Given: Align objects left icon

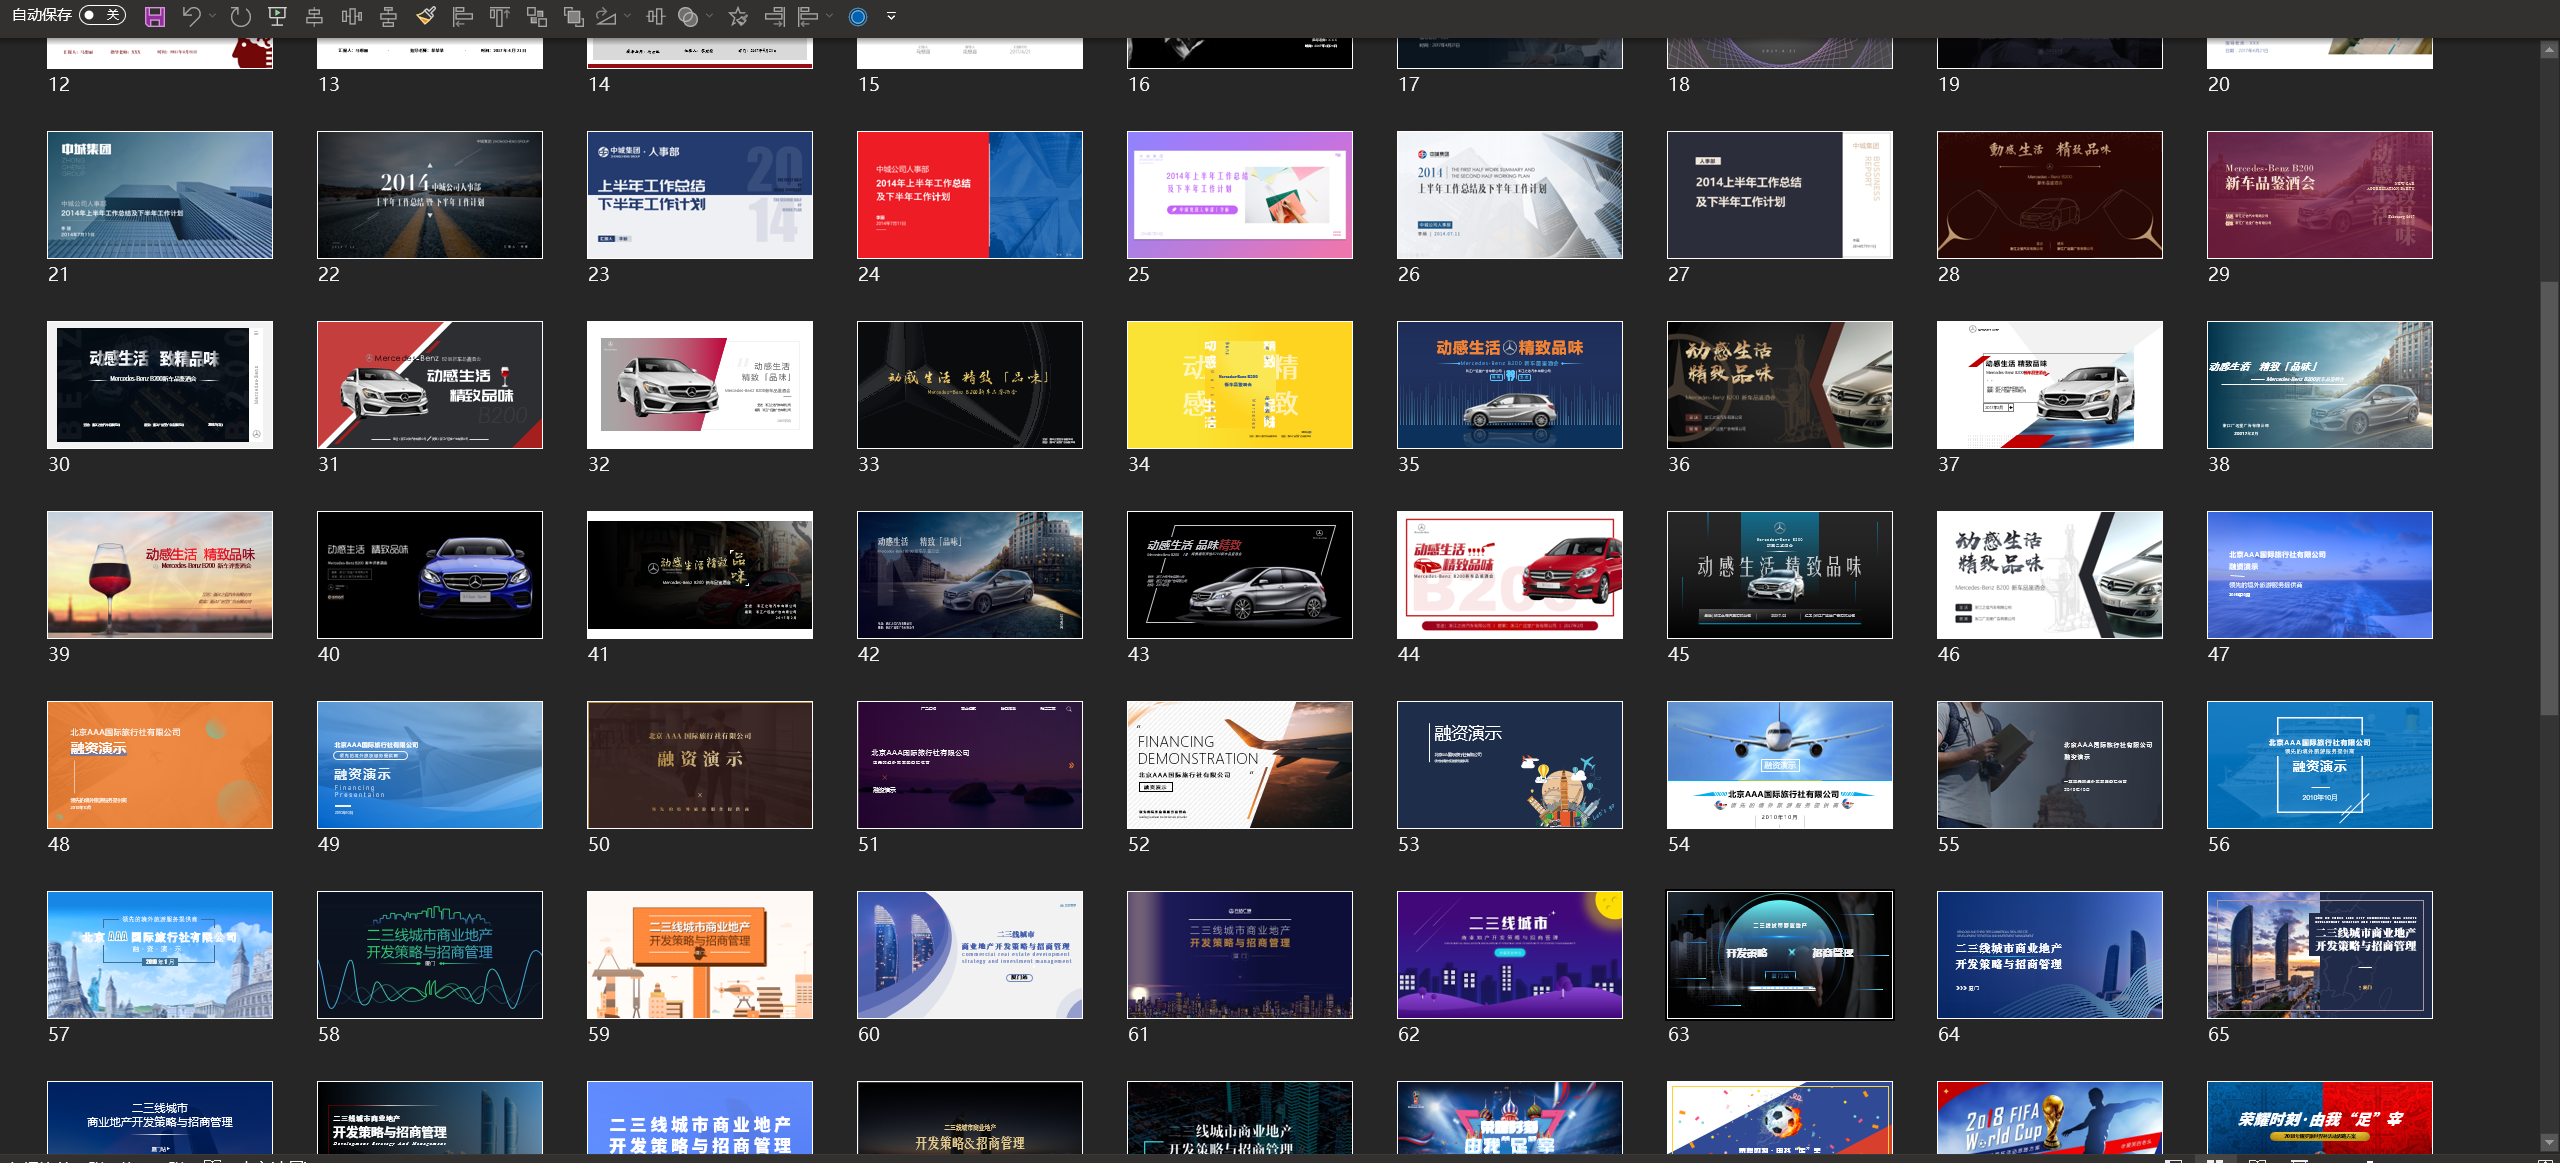Looking at the screenshot, I should point(463,16).
